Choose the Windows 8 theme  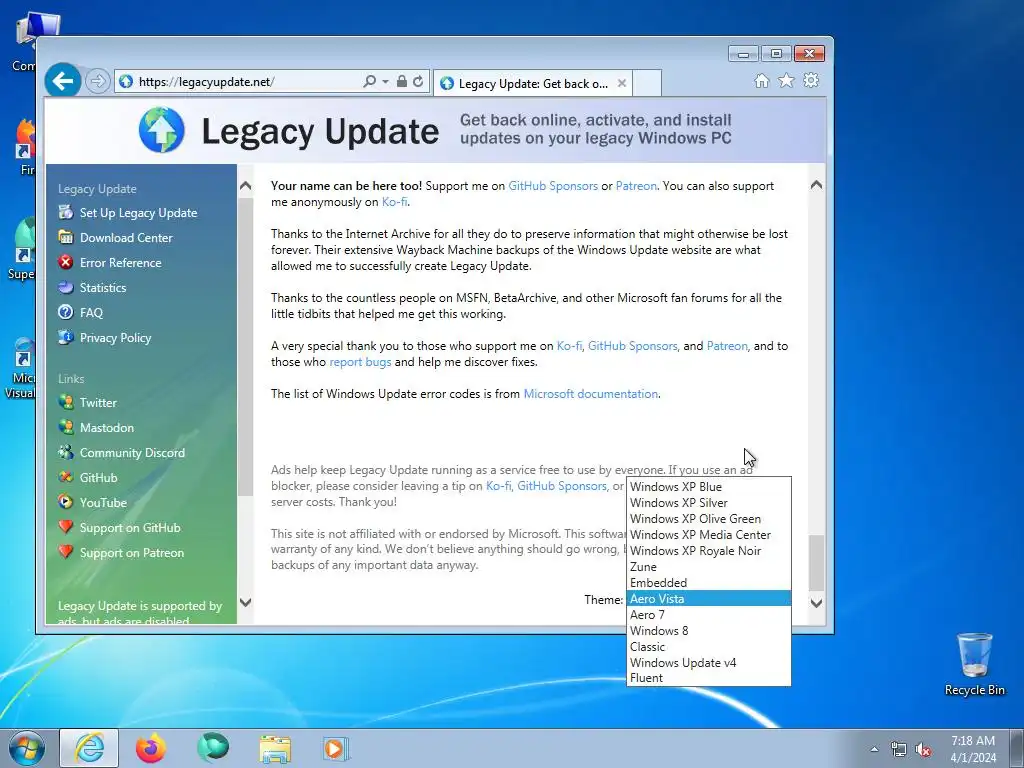[x=709, y=631]
